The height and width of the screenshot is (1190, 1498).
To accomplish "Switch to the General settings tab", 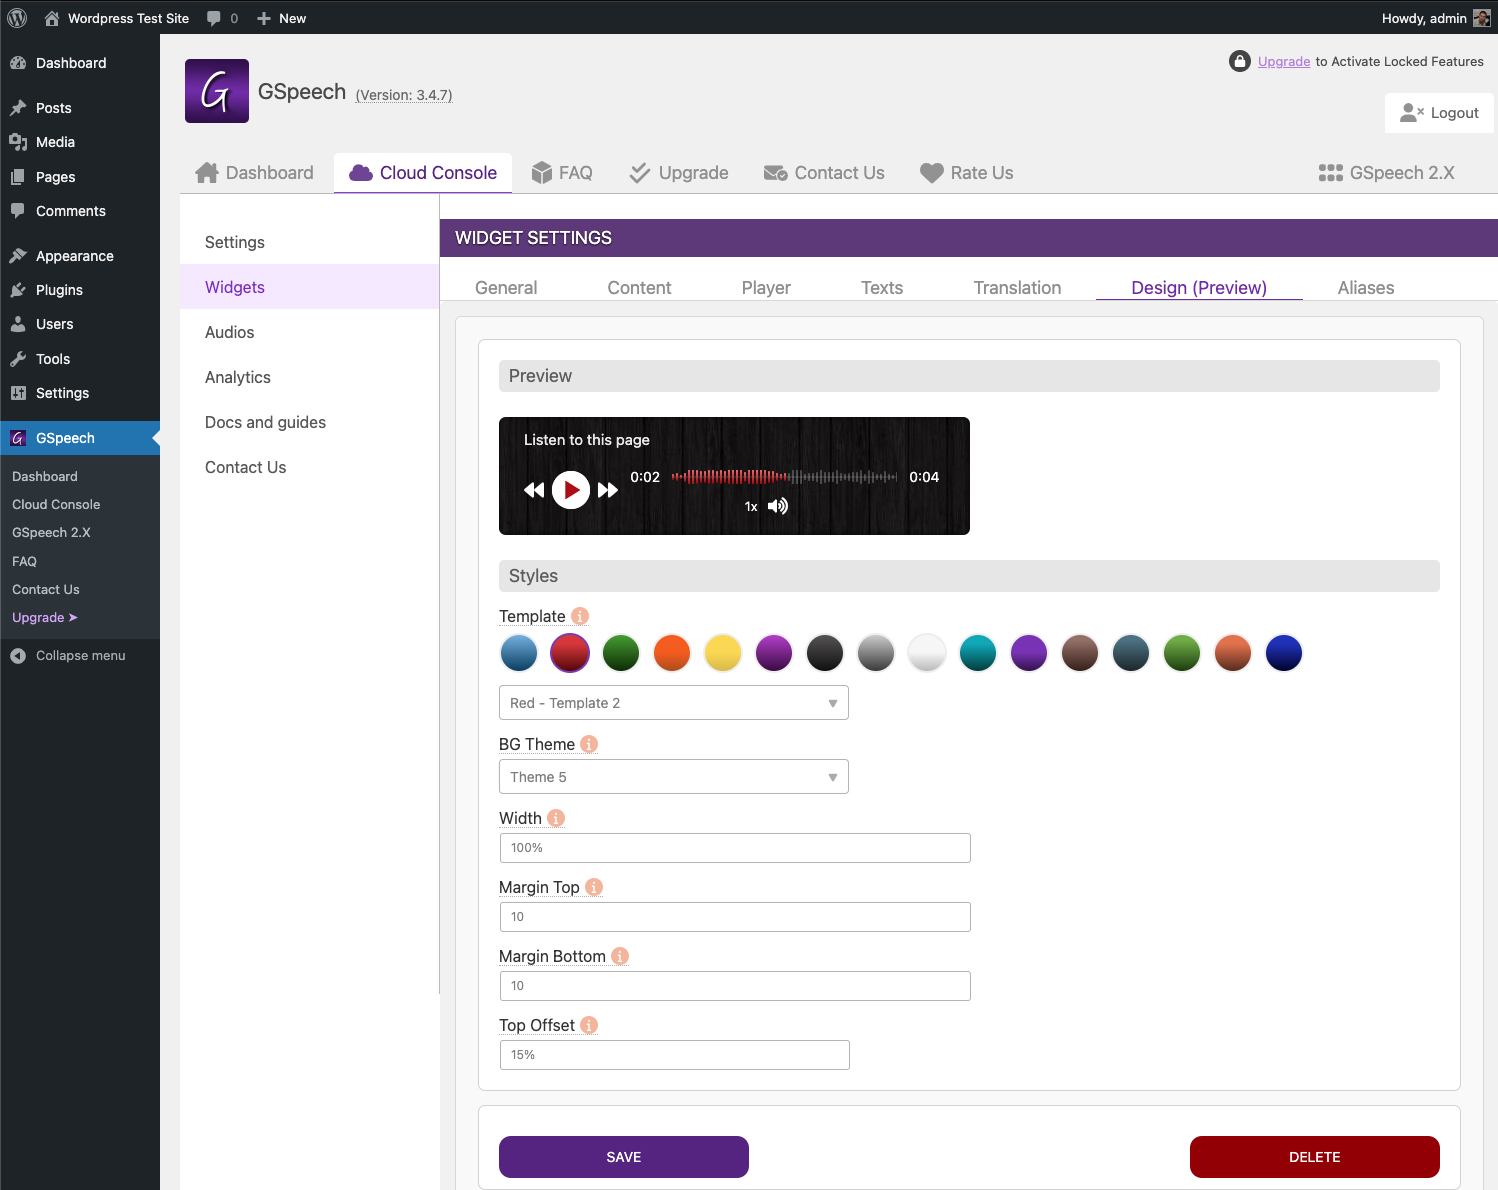I will point(506,288).
